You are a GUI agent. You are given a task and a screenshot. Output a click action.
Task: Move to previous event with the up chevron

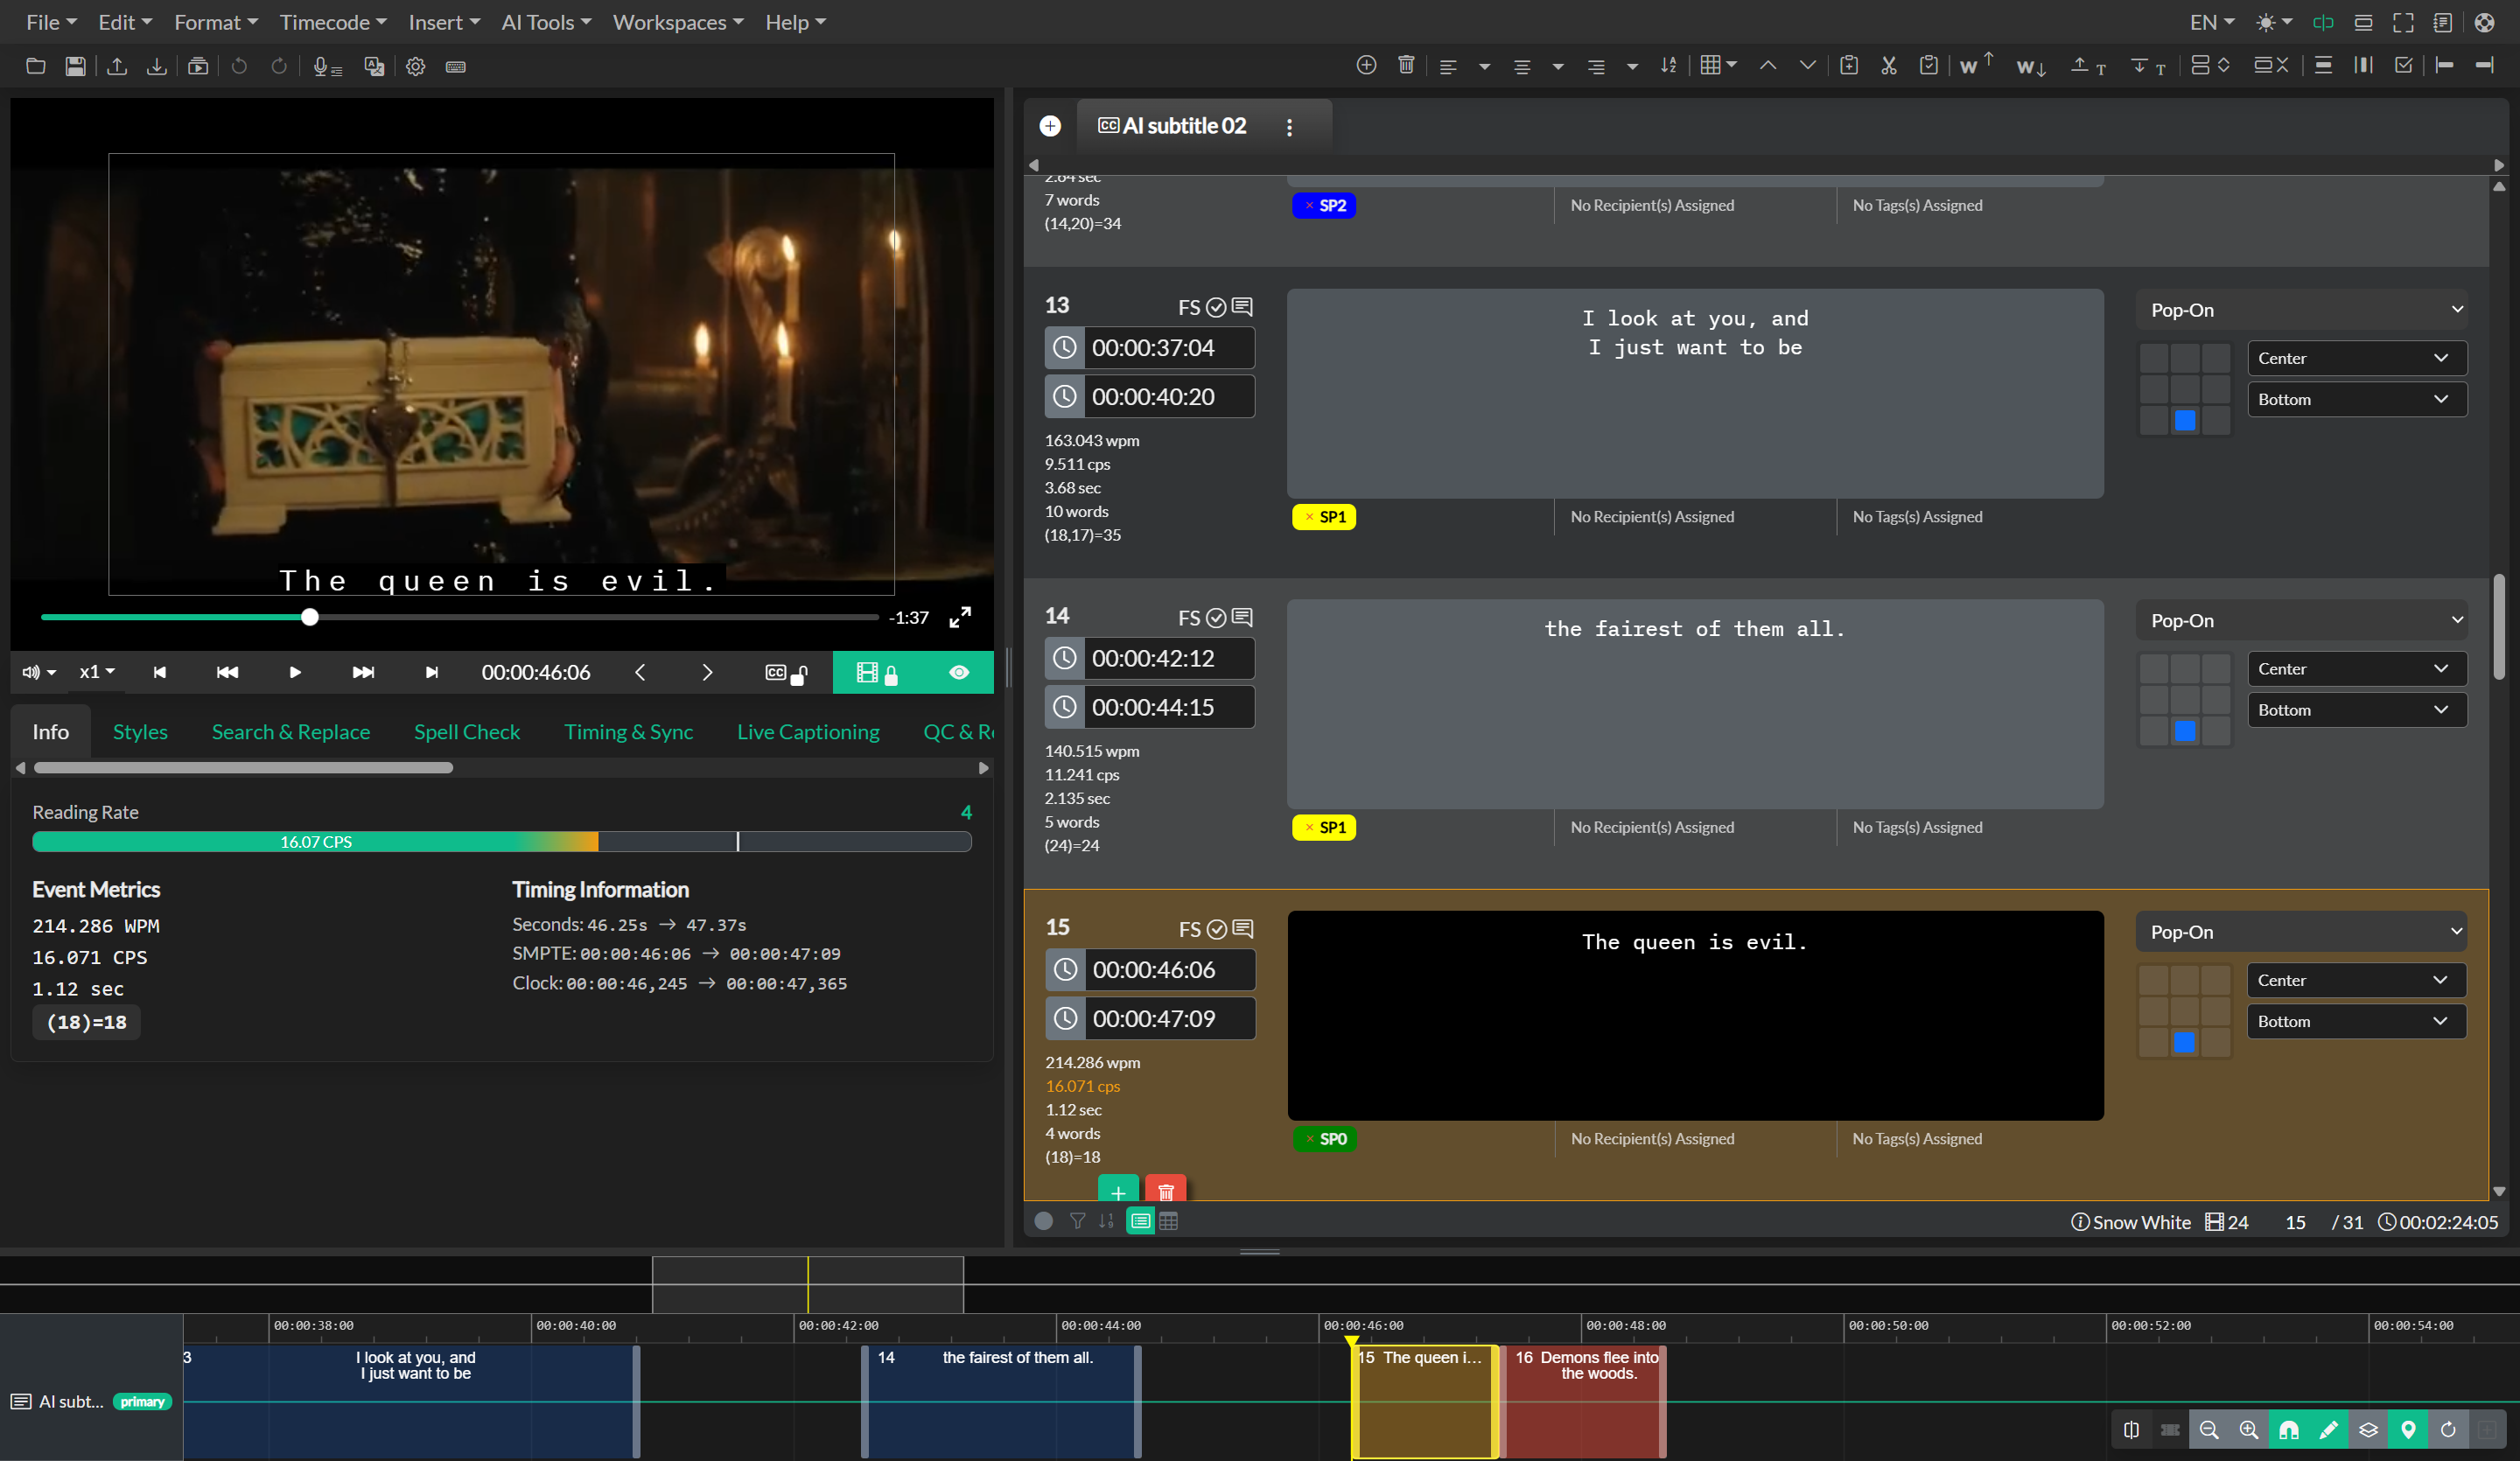click(x=1768, y=65)
